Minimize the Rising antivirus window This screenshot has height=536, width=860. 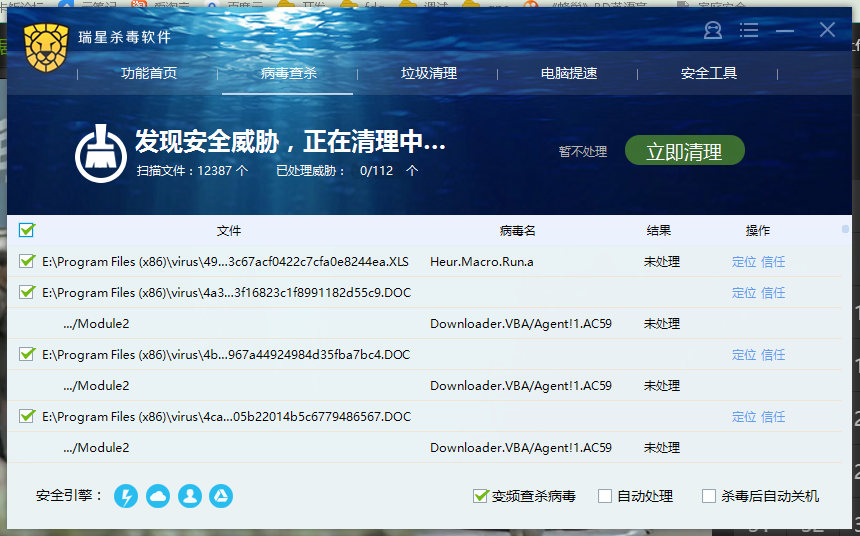[785, 31]
